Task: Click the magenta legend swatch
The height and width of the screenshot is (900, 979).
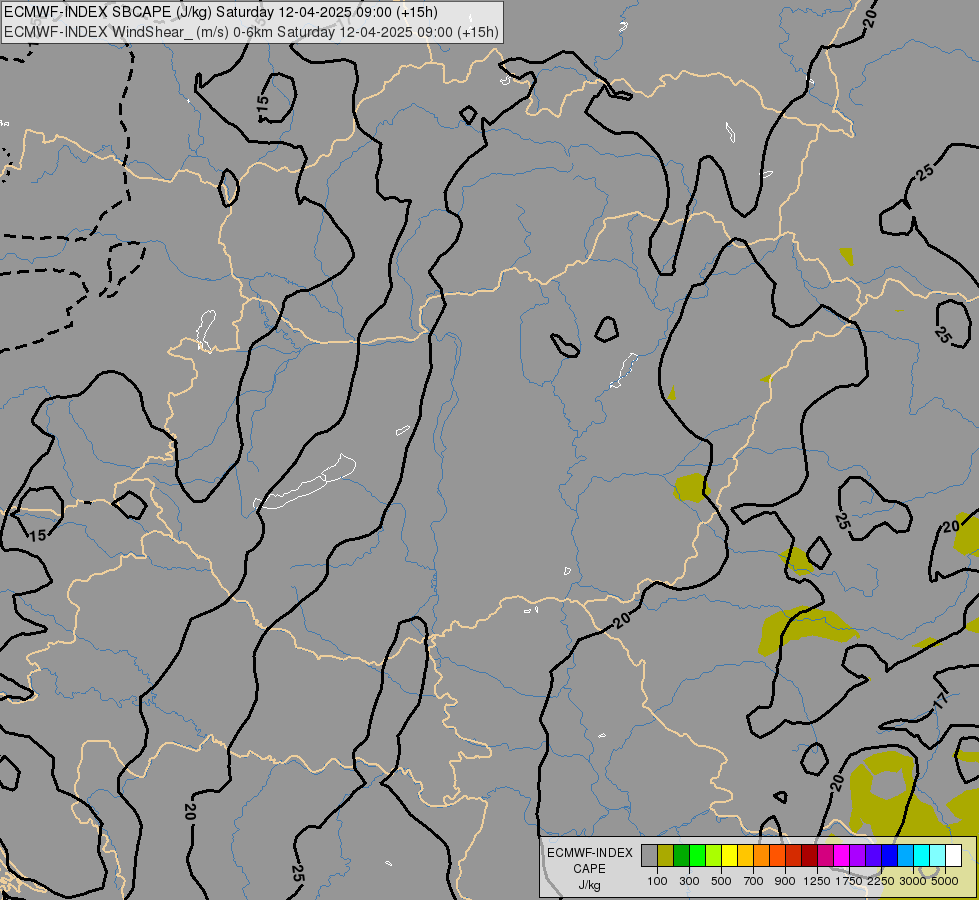Action: 842,856
